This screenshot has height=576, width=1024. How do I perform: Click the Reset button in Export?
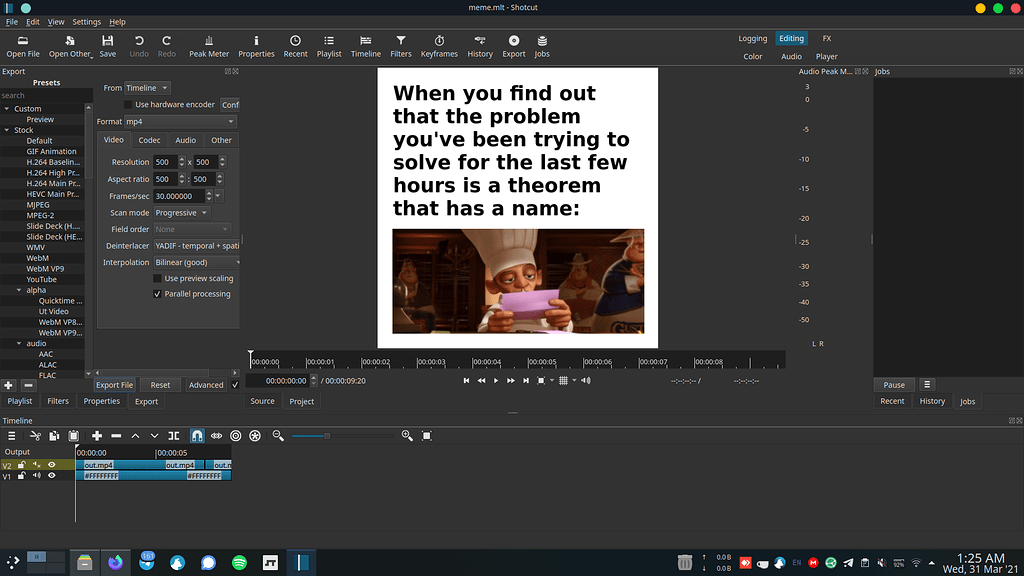pos(160,385)
